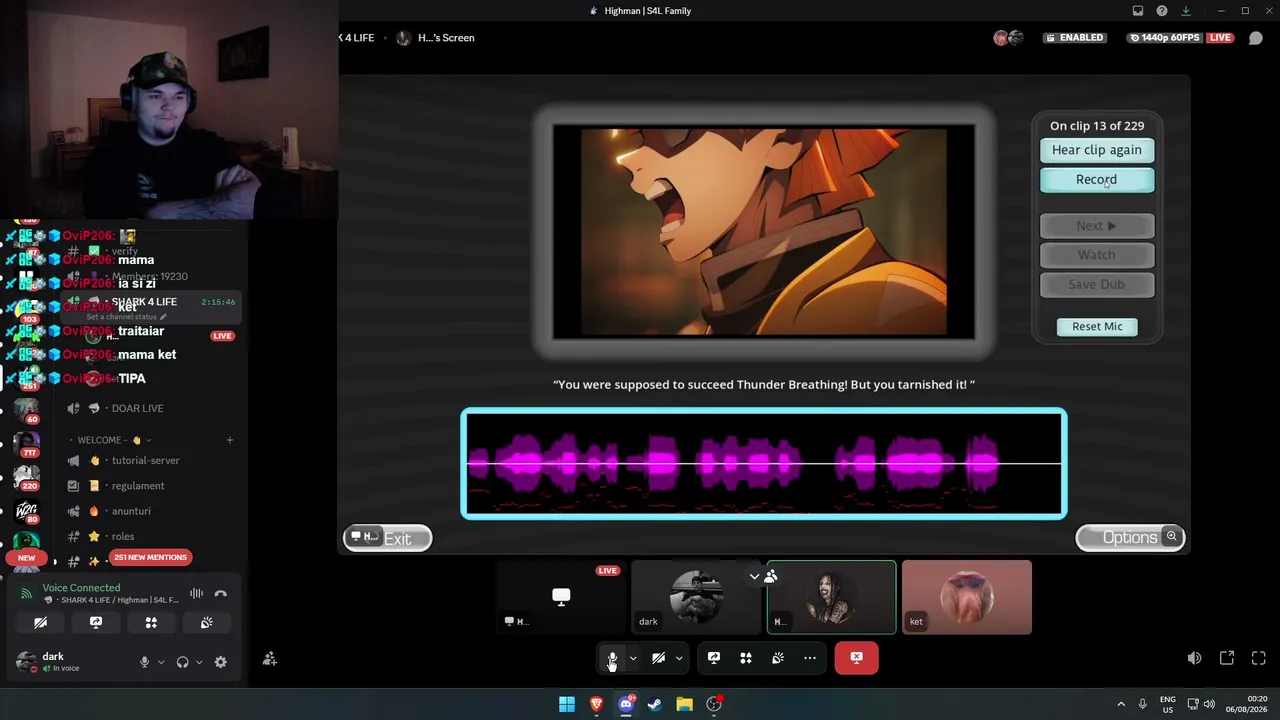Open User Settings gear
Viewport: 1280px width, 720px height.
(221, 662)
